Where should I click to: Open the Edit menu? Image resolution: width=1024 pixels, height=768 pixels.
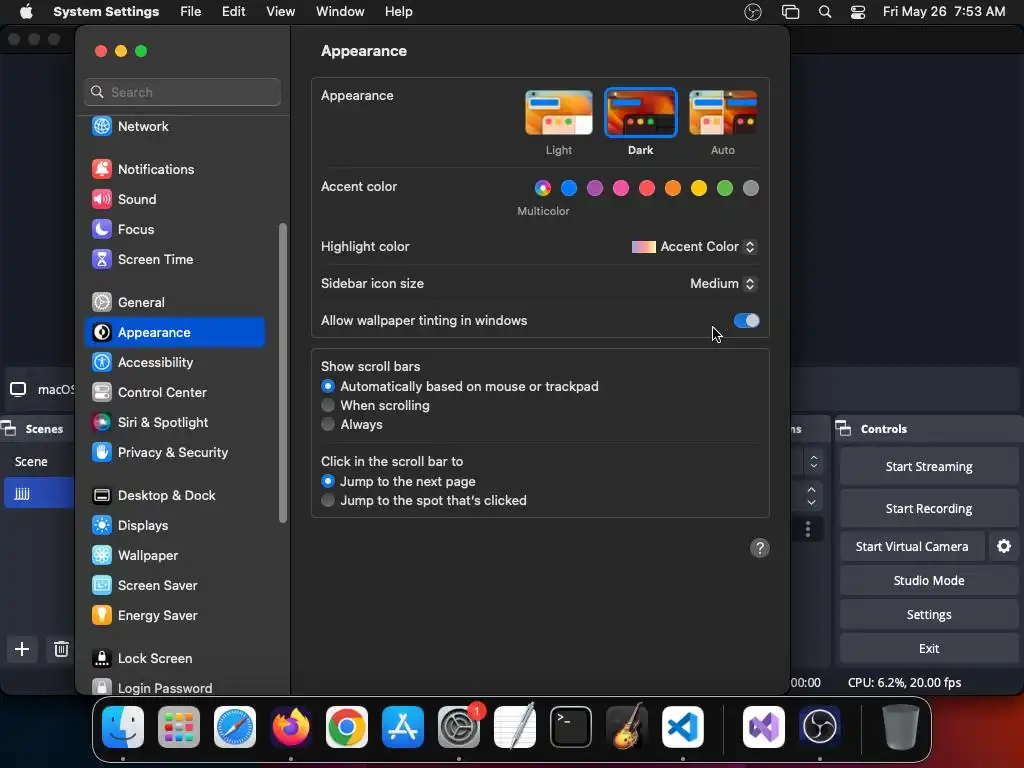[x=233, y=12]
